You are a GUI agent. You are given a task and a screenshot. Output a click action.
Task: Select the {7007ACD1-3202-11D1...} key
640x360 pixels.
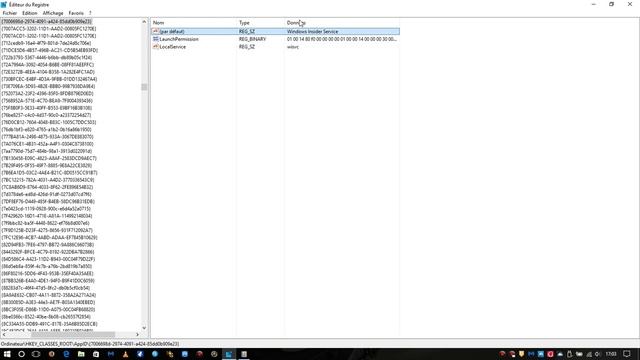[x=49, y=36]
